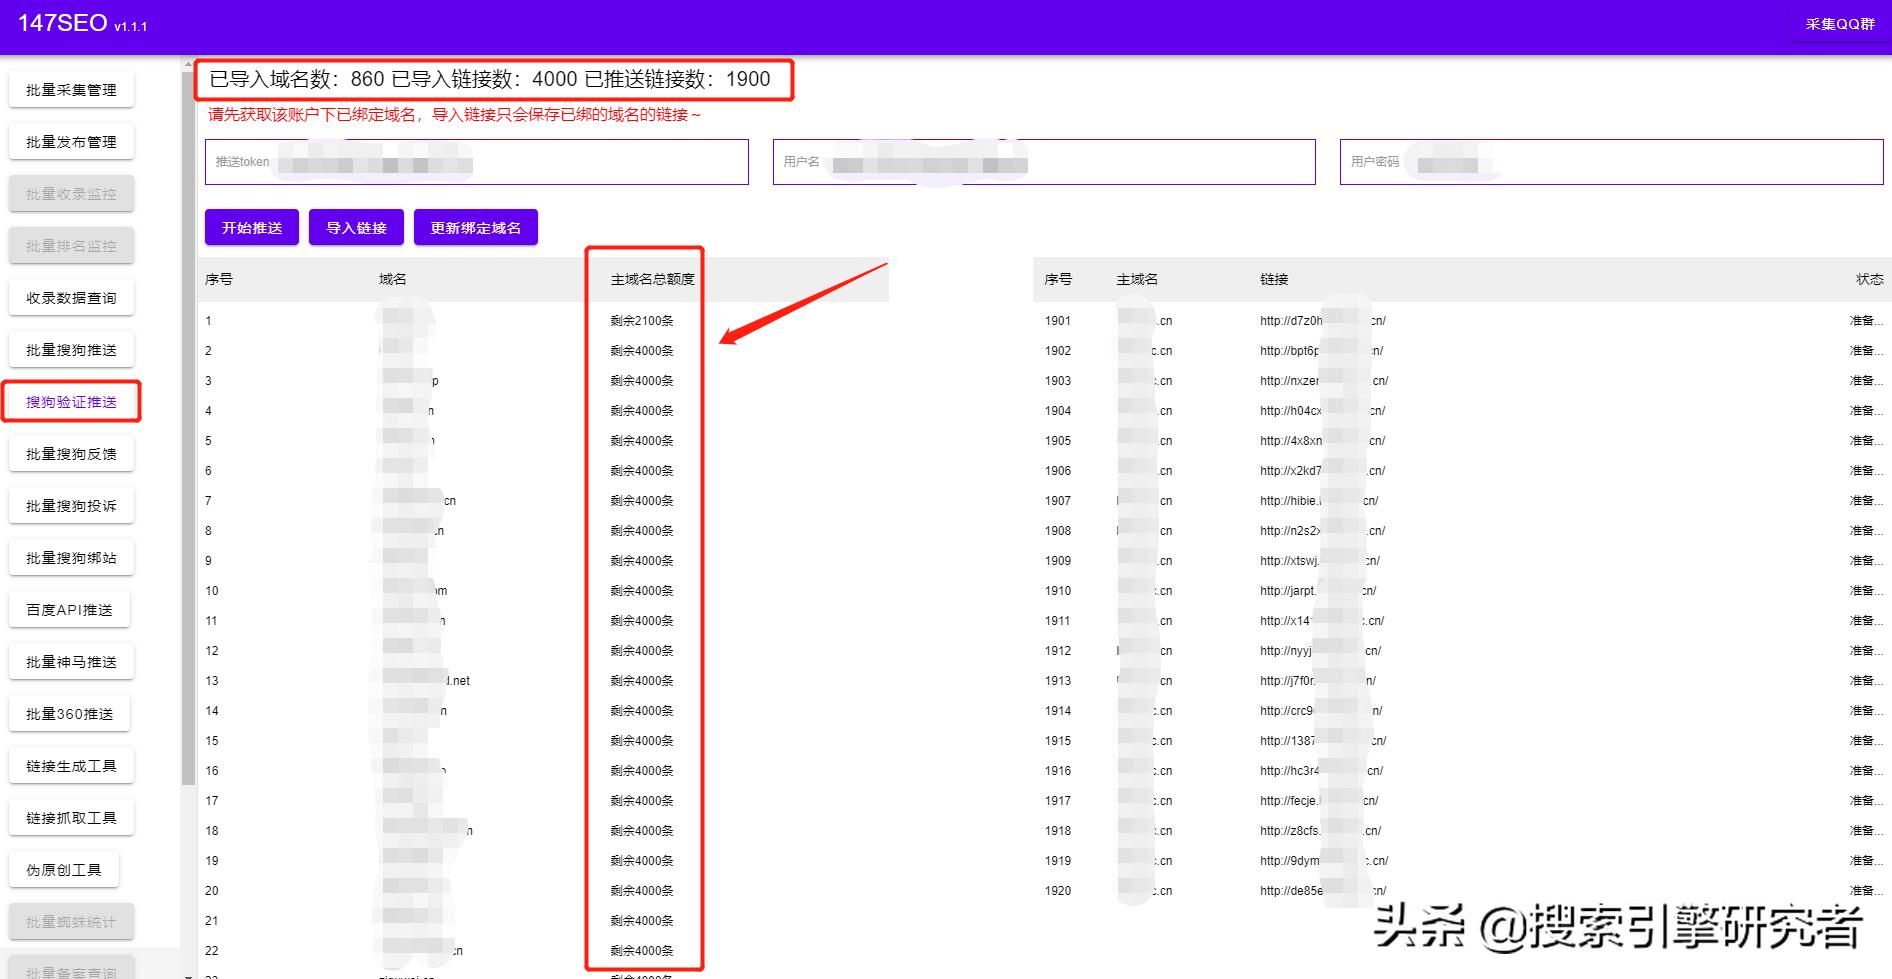Open 批量采集管理 in the sidebar

(71, 90)
